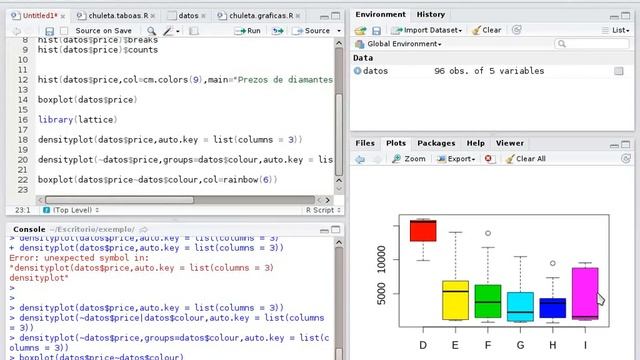The image size is (640, 360).
Task: Show next plot with right arrow
Action: [x=377, y=159]
